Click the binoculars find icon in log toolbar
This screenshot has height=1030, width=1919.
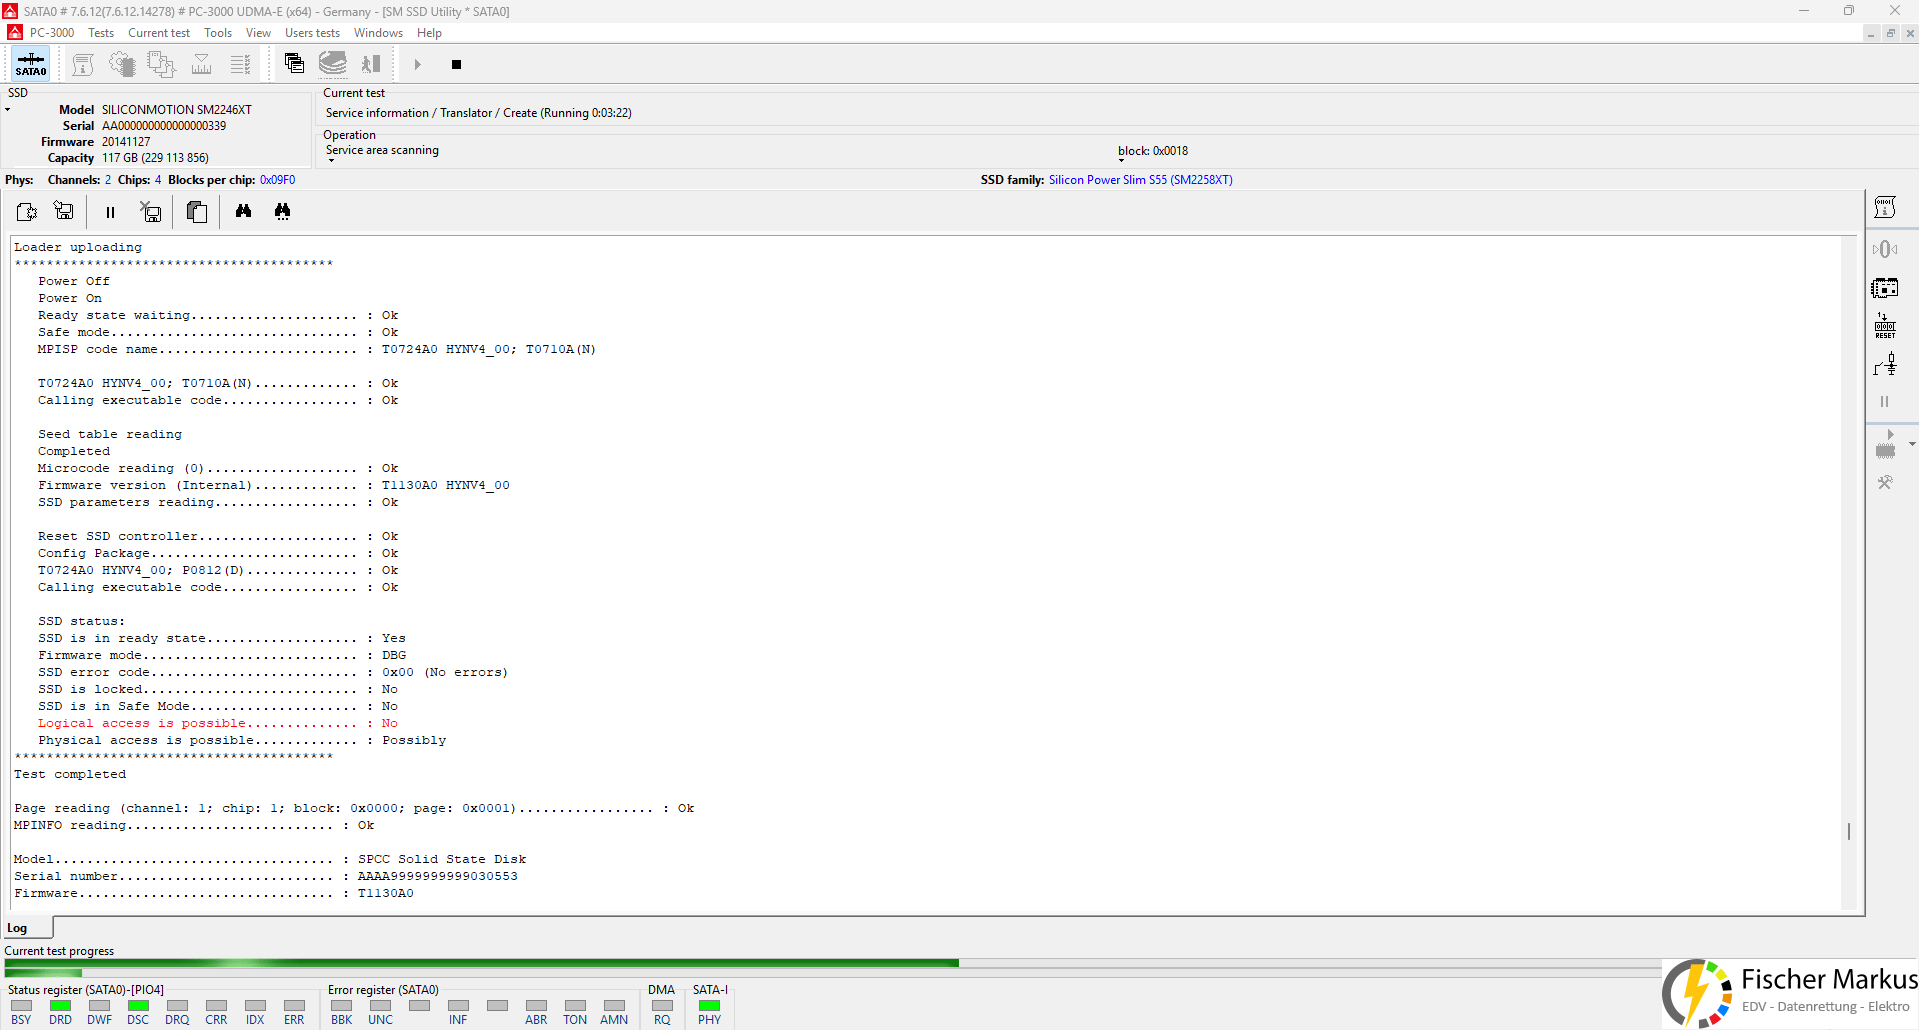pos(243,211)
